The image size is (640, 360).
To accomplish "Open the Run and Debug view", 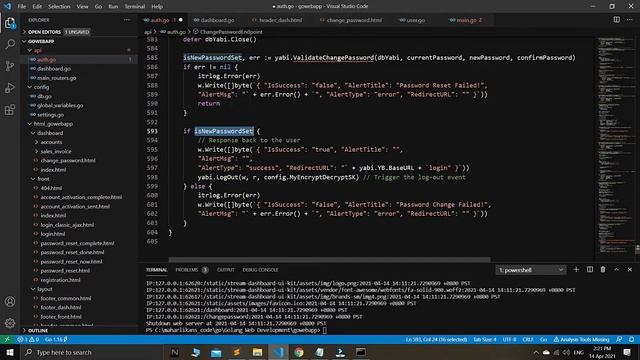I will click(10, 88).
